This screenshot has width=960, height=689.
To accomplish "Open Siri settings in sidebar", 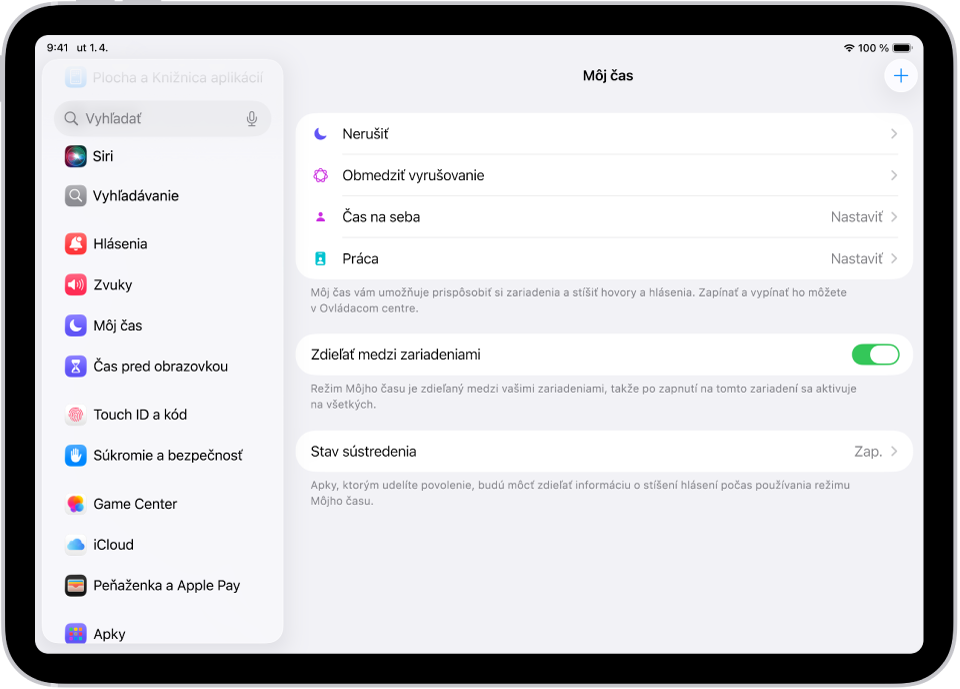I will tap(162, 156).
